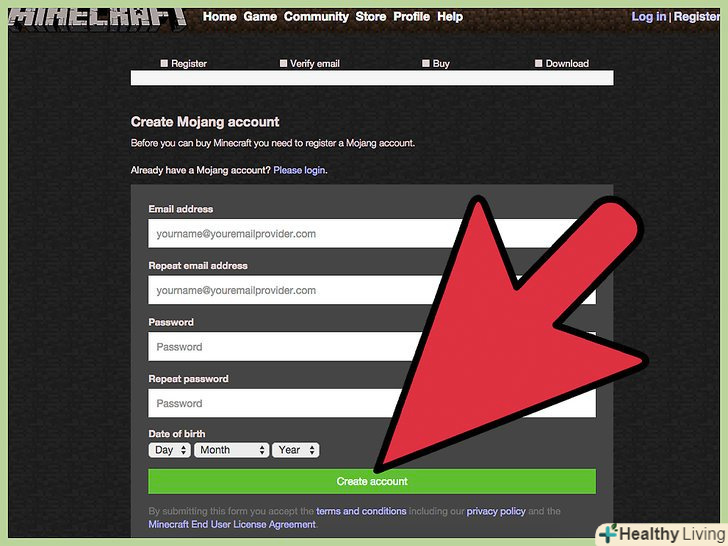Focus the Repeat email address field
This screenshot has height=546, width=728.
point(372,290)
